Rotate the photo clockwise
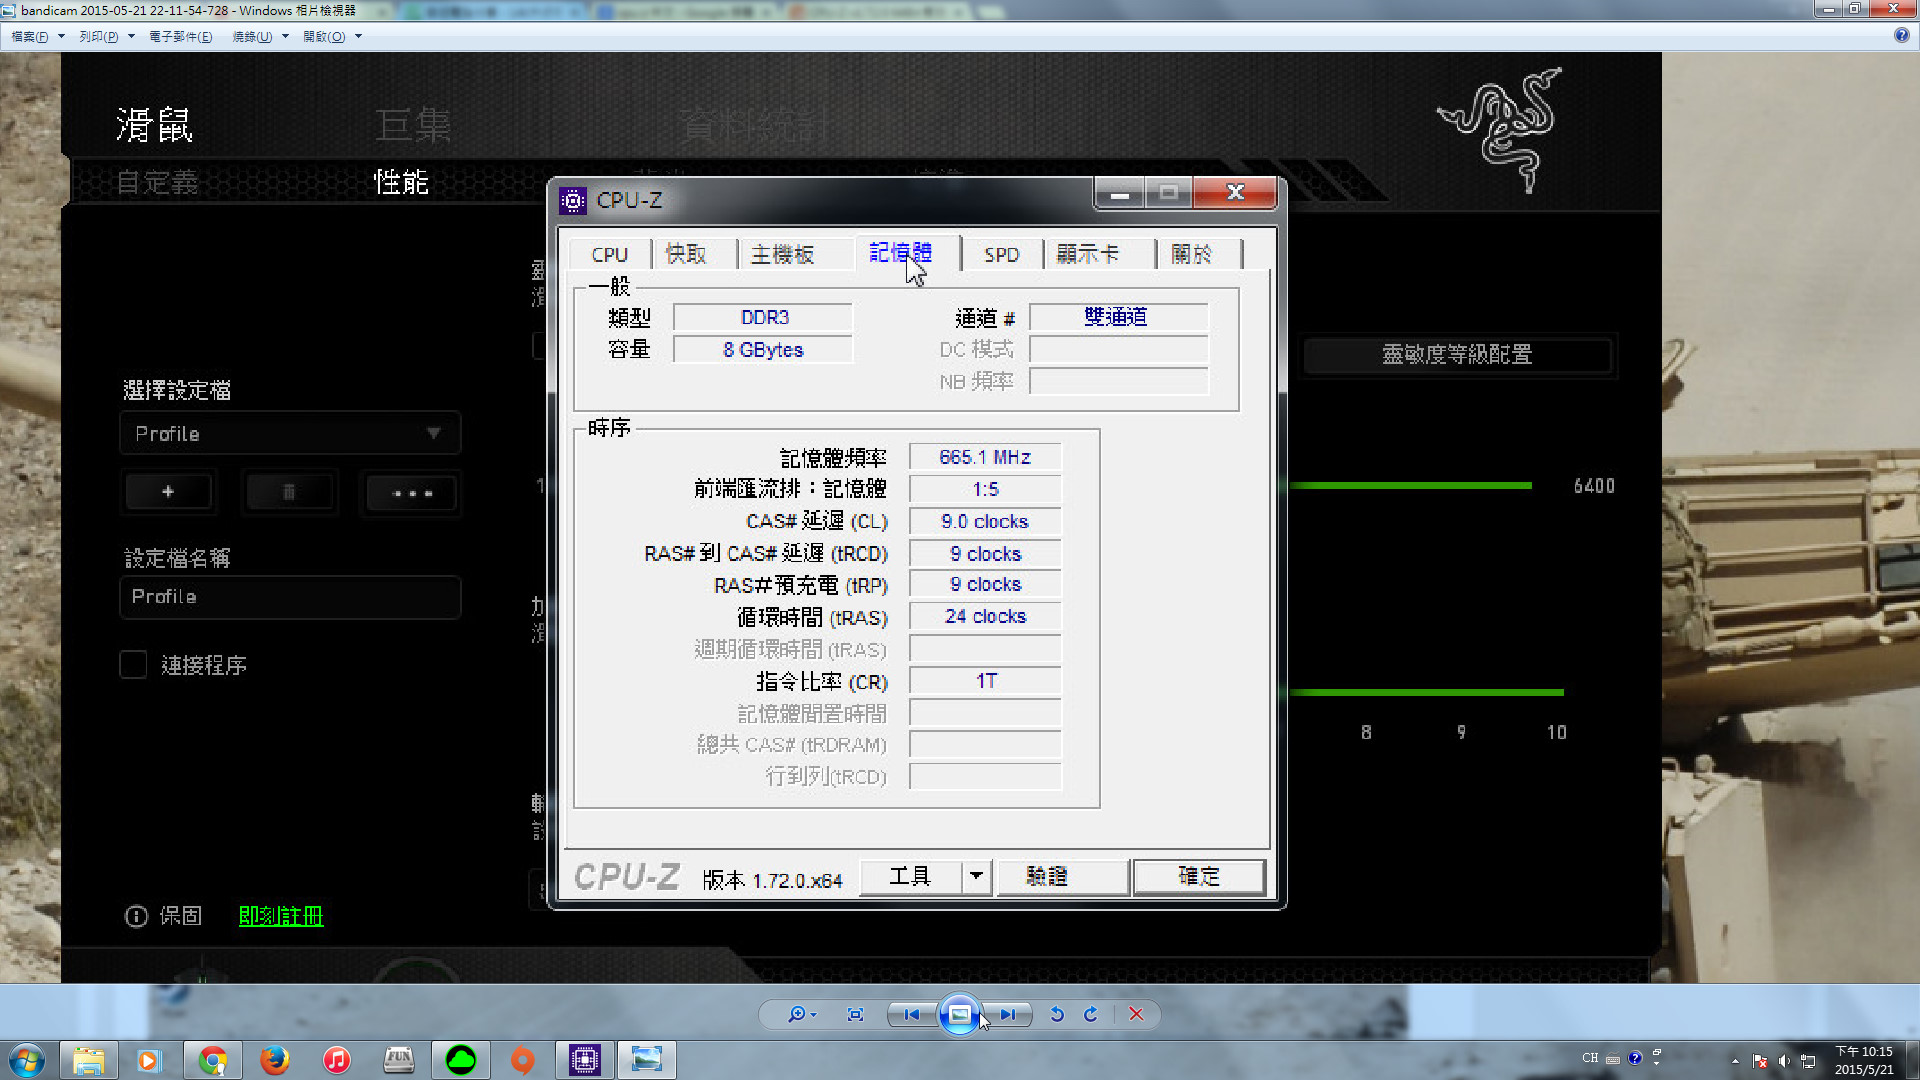Viewport: 1920px width, 1080px height. (1091, 1014)
